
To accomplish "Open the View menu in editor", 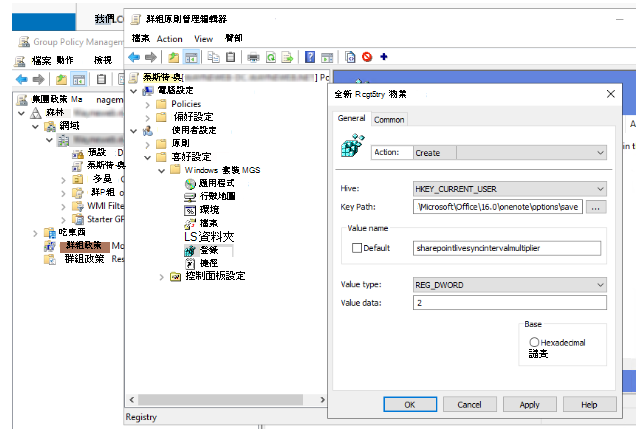I will click(x=203, y=39).
